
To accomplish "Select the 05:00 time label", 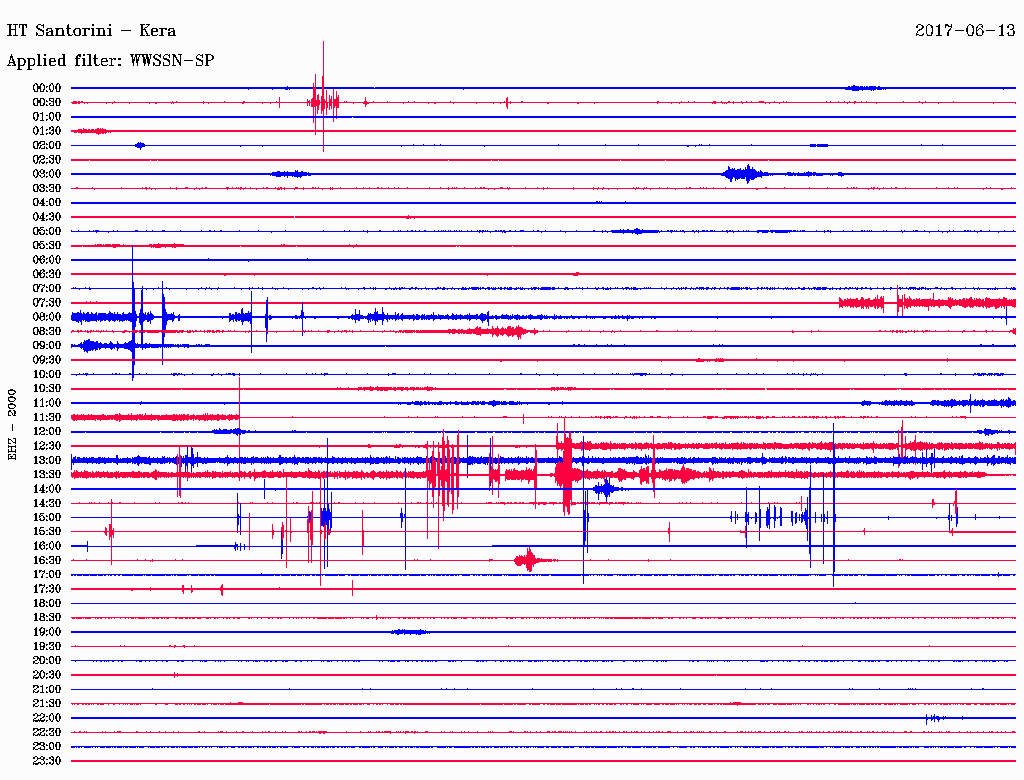I will 47,231.
